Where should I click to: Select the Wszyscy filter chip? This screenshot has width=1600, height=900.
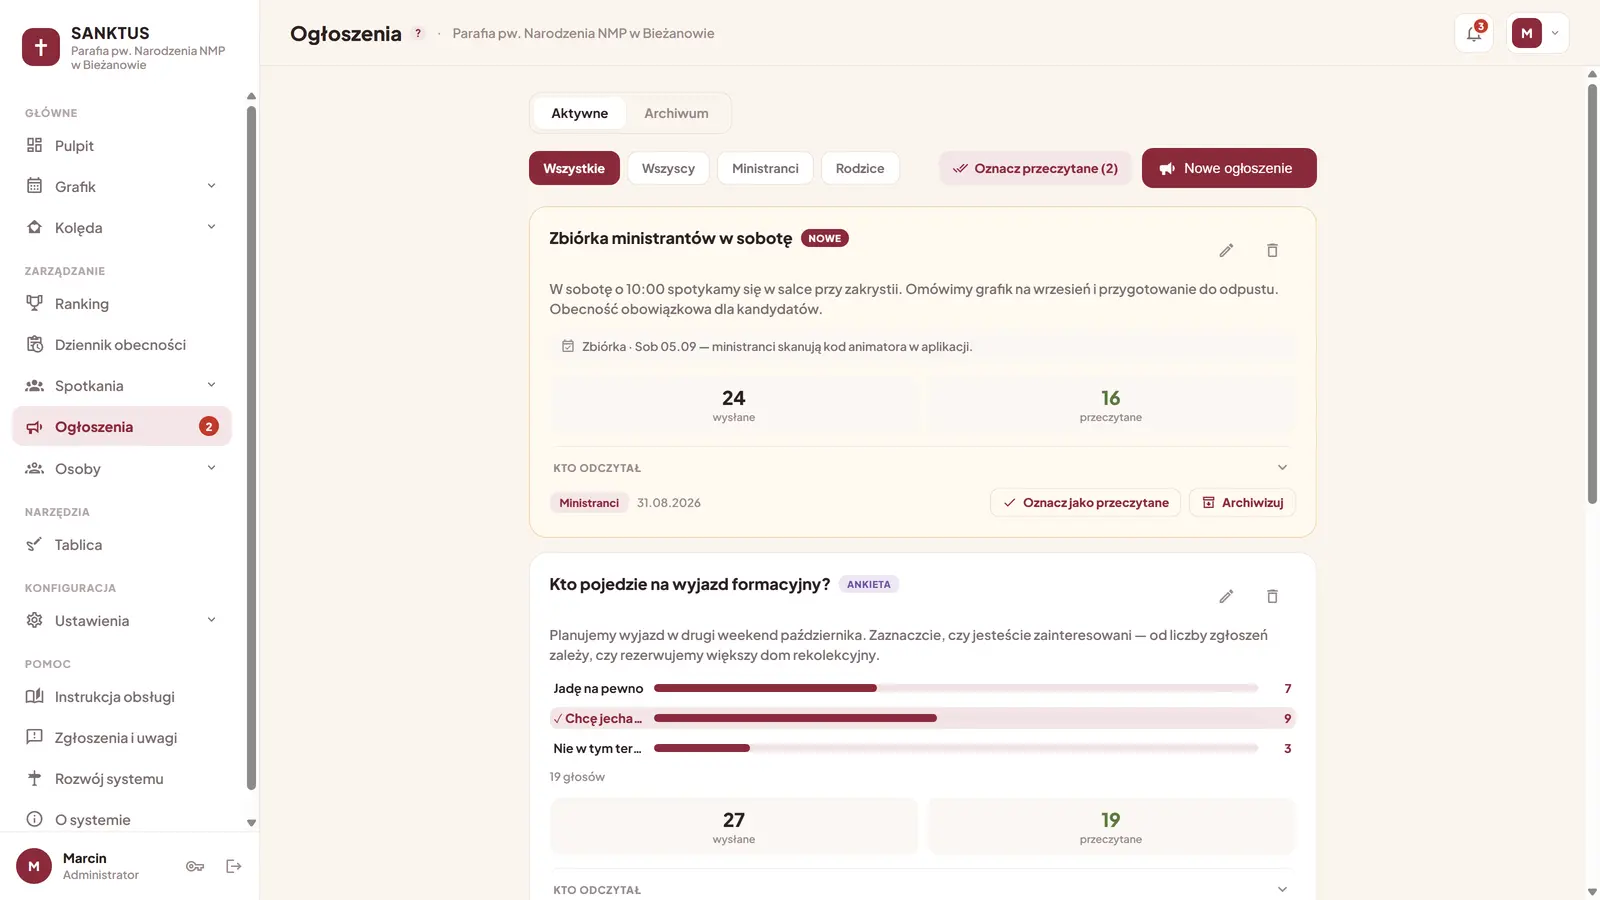[x=668, y=168]
